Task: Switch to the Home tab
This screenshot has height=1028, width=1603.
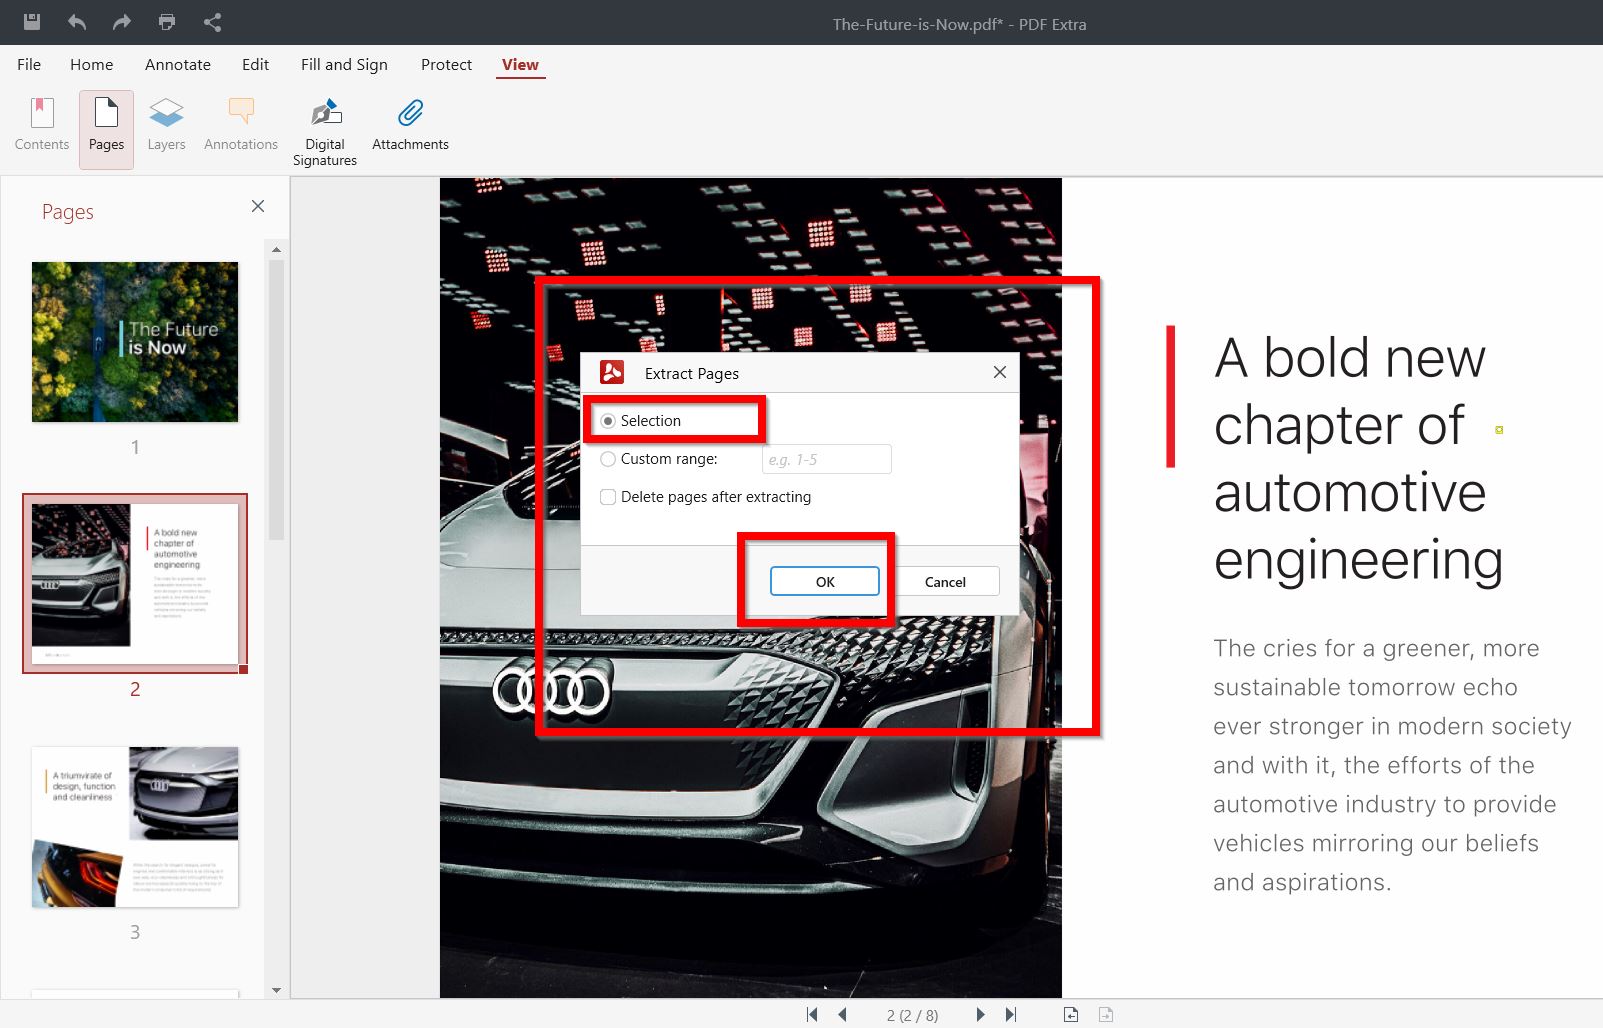Action: click(x=92, y=64)
